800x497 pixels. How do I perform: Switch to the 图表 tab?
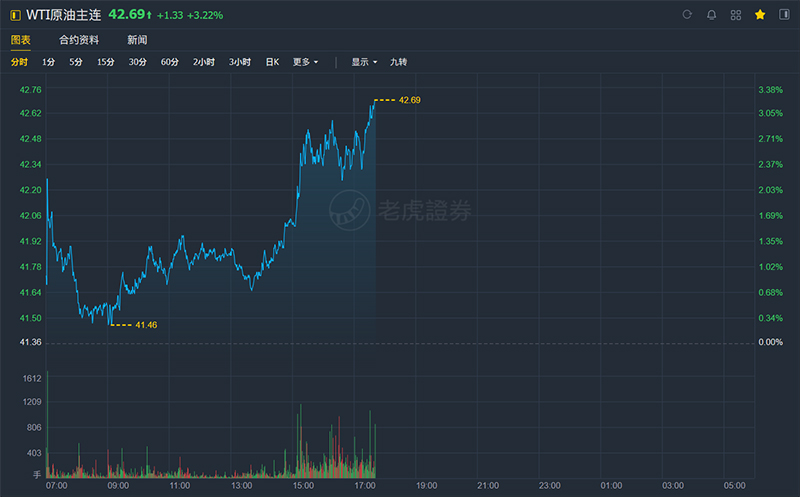(20, 40)
